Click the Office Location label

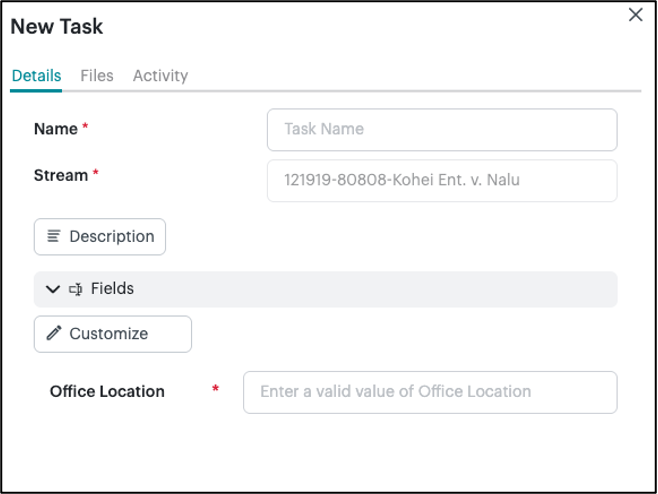coord(107,392)
